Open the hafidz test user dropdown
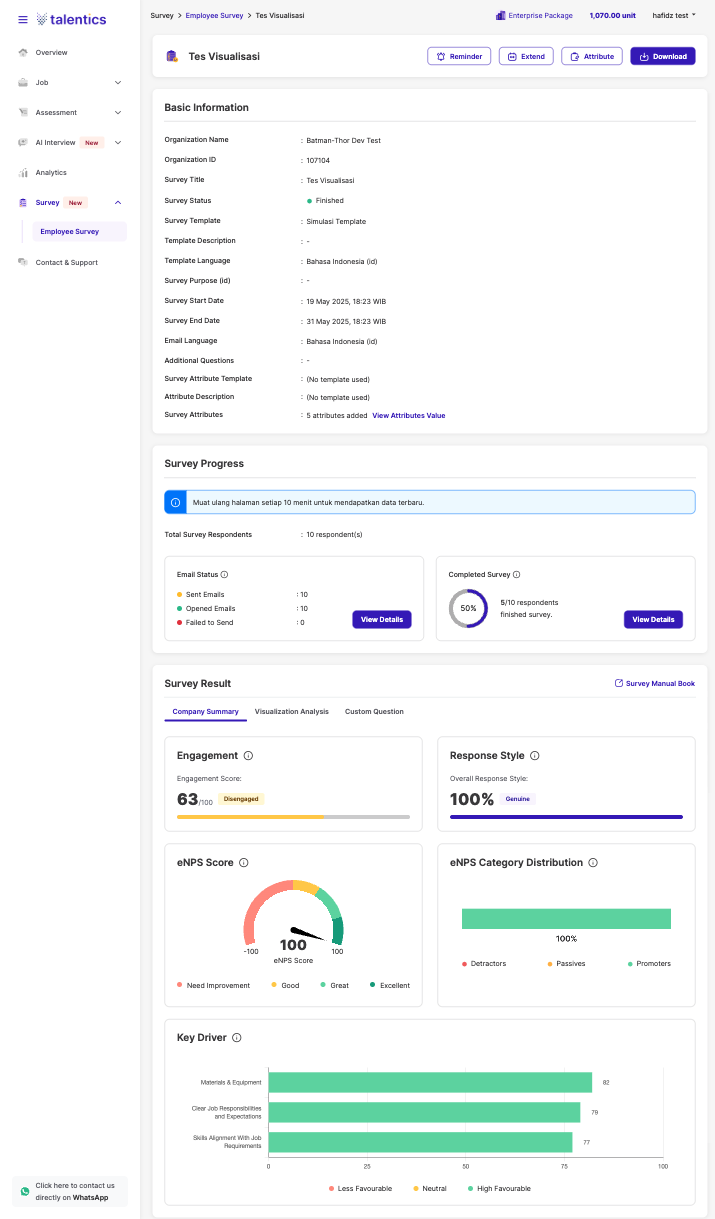 coord(674,16)
